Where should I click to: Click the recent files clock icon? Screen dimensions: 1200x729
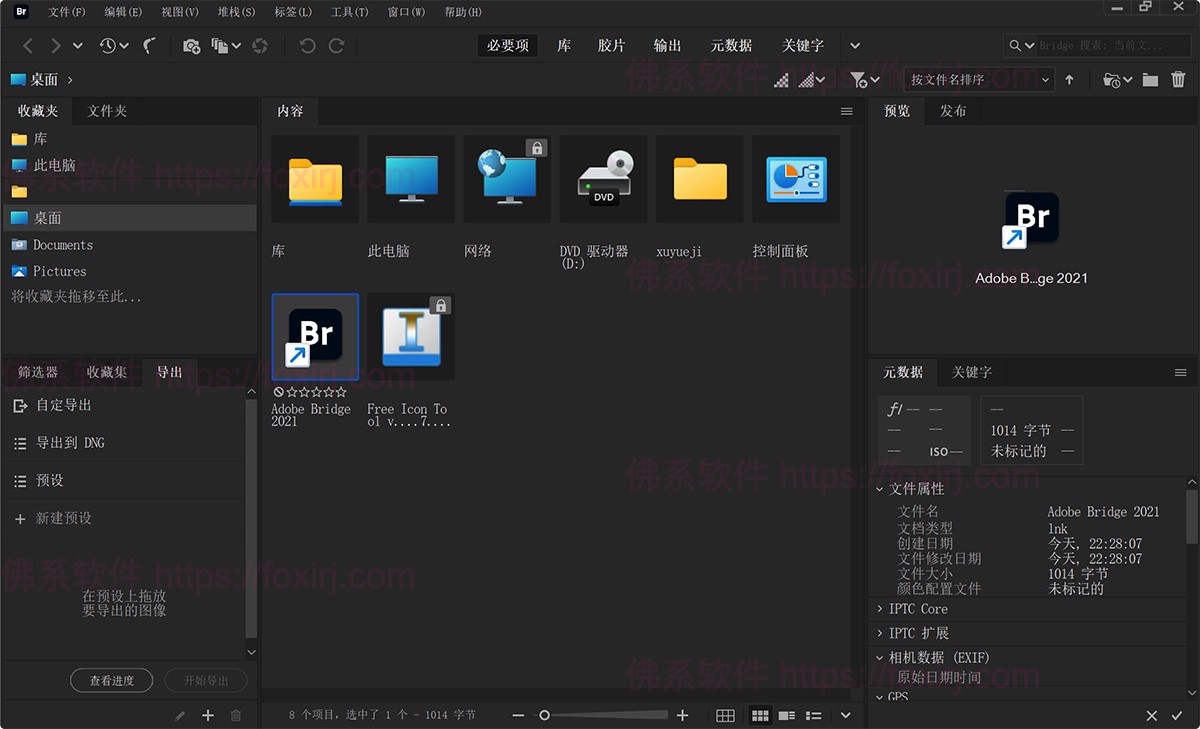click(x=110, y=45)
